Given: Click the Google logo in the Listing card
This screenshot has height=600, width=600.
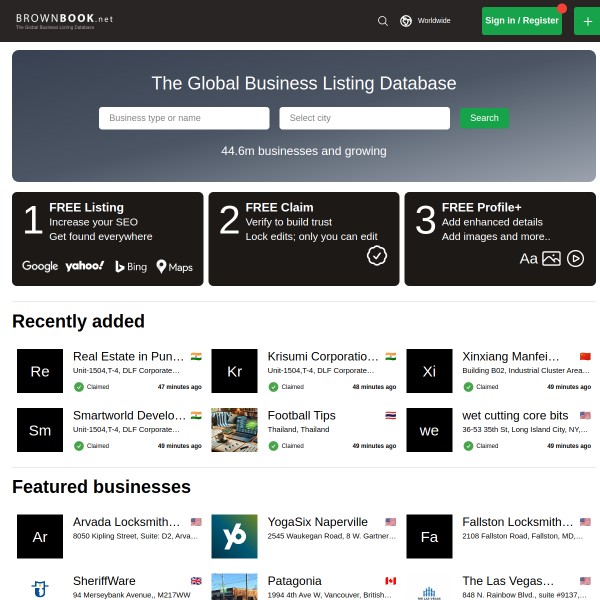Looking at the screenshot, I should (x=40, y=266).
